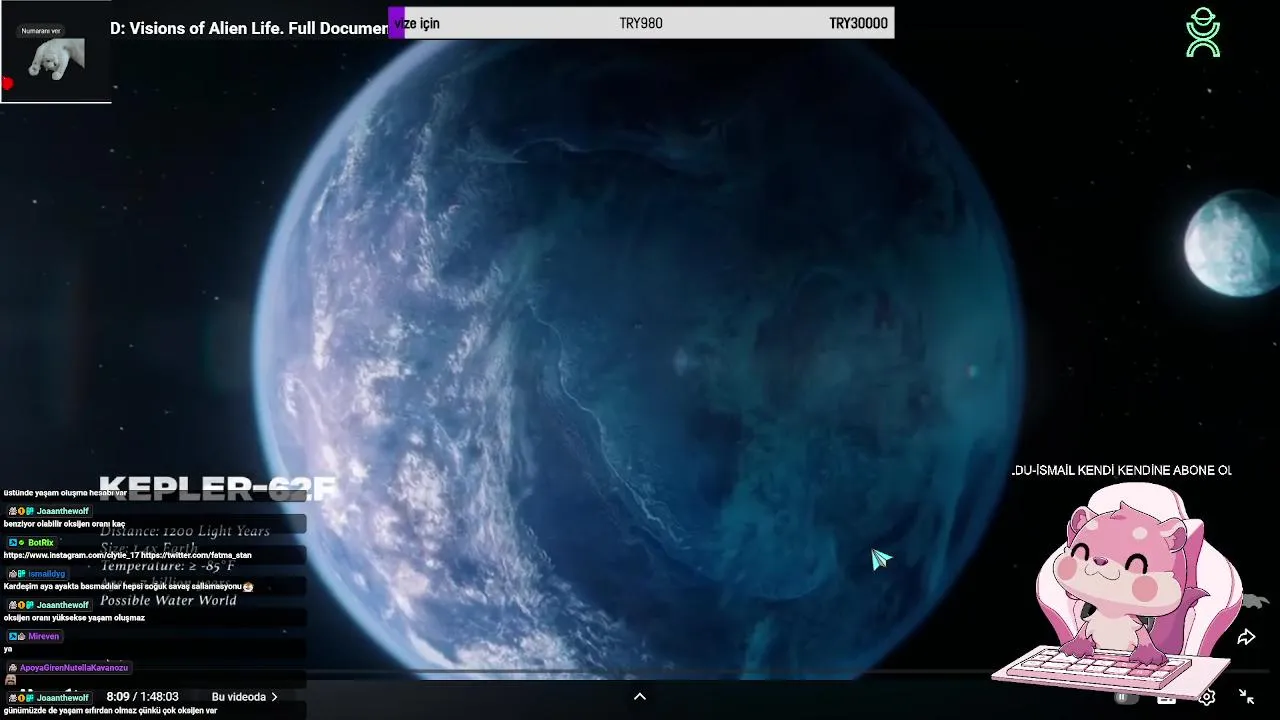Click the 'Numaranı ver' thumbnail in the corner
This screenshot has width=1280, height=720.
pos(56,52)
